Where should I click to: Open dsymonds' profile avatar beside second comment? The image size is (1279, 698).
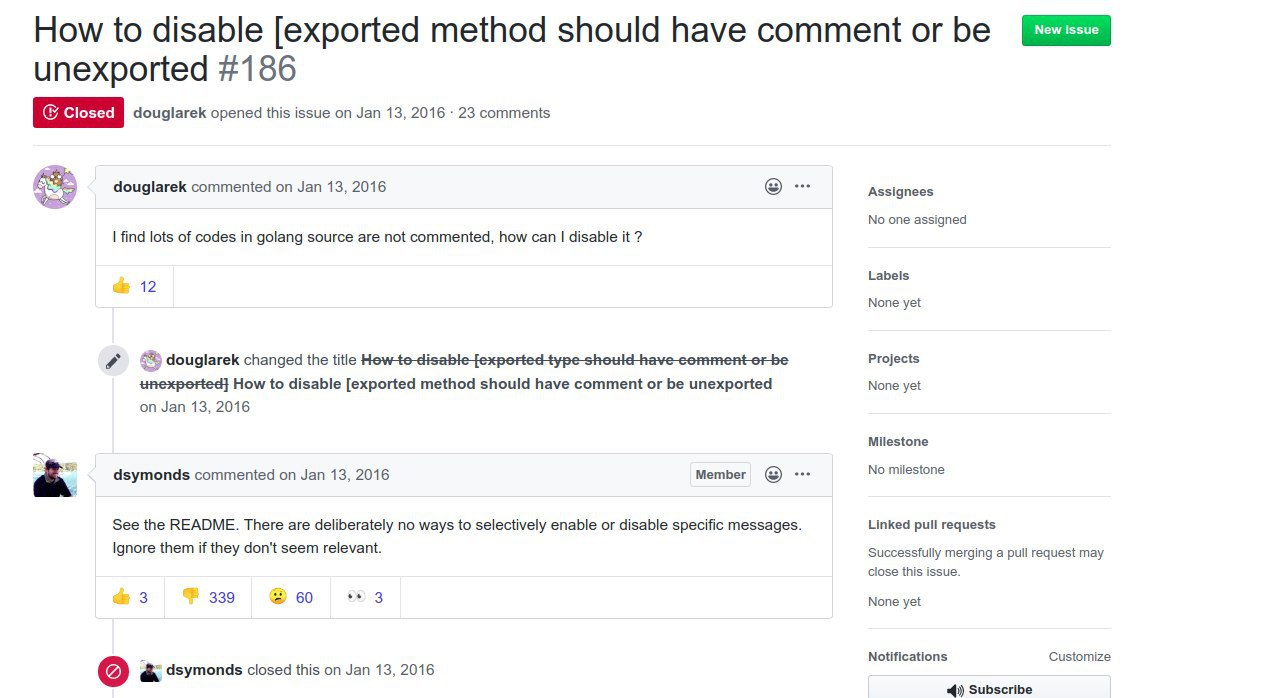coord(55,475)
